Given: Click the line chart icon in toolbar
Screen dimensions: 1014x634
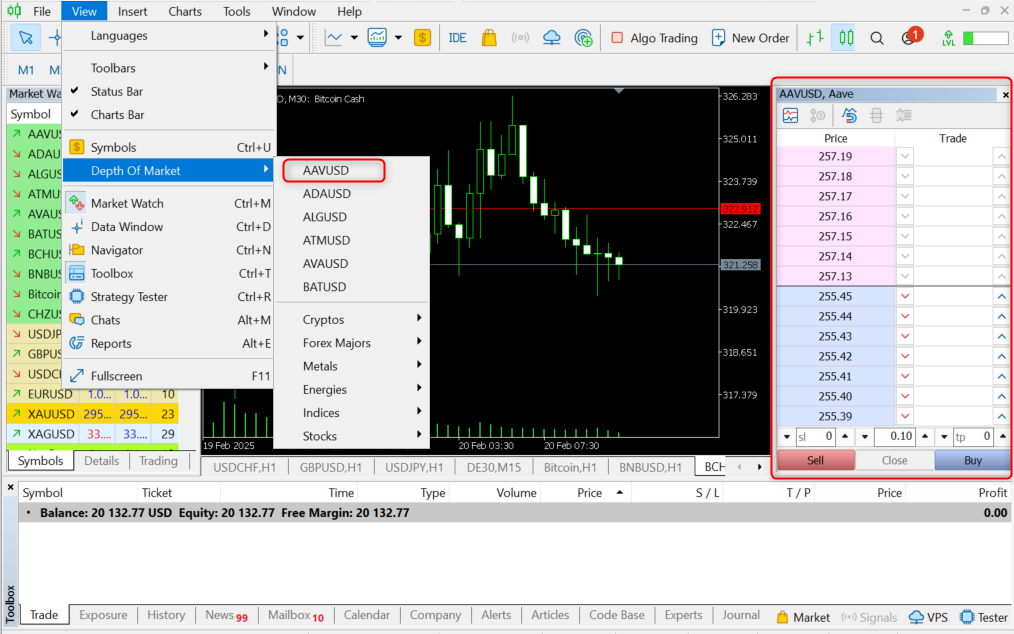Looking at the screenshot, I should click(333, 38).
